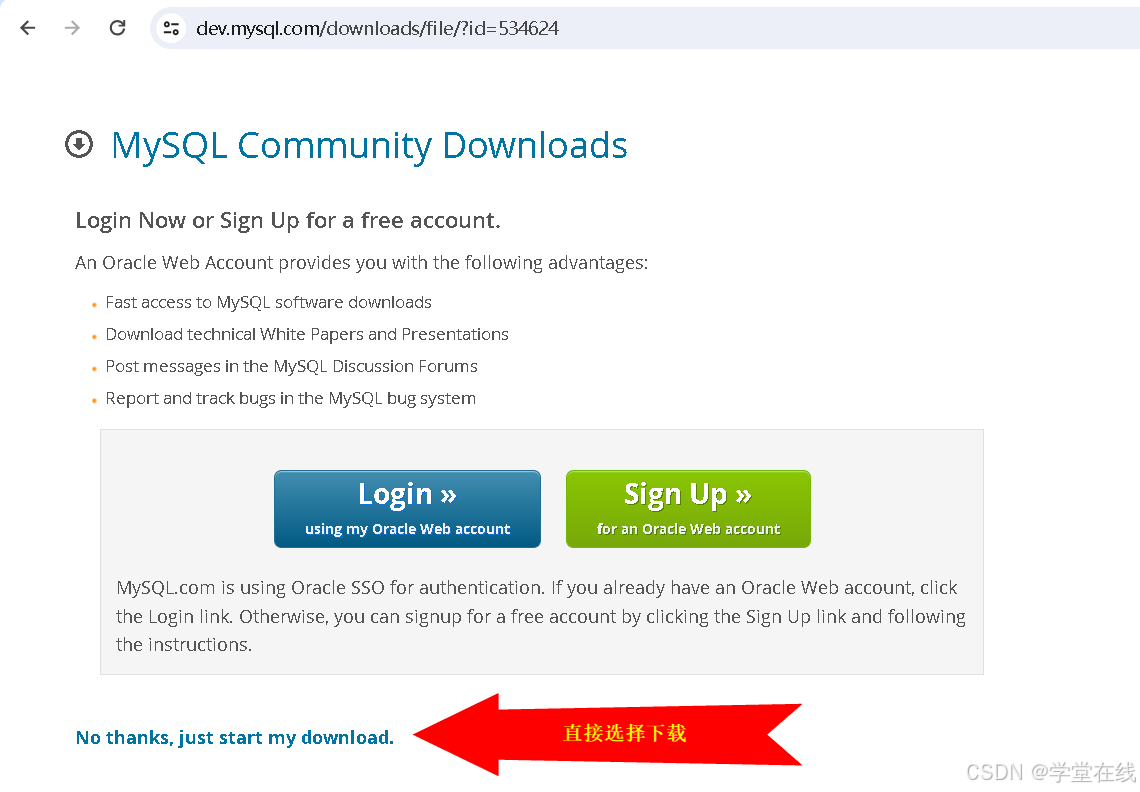Click the Fast access to MySQL software bullet
This screenshot has width=1140, height=792.
268,303
